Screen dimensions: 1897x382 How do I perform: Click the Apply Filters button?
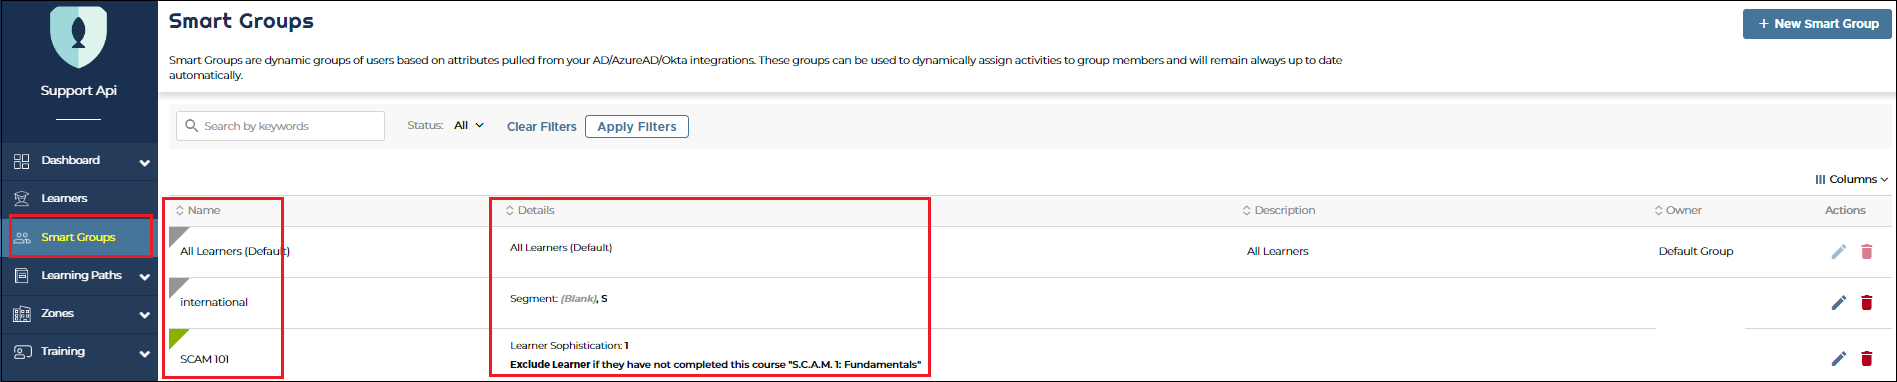[x=637, y=126]
